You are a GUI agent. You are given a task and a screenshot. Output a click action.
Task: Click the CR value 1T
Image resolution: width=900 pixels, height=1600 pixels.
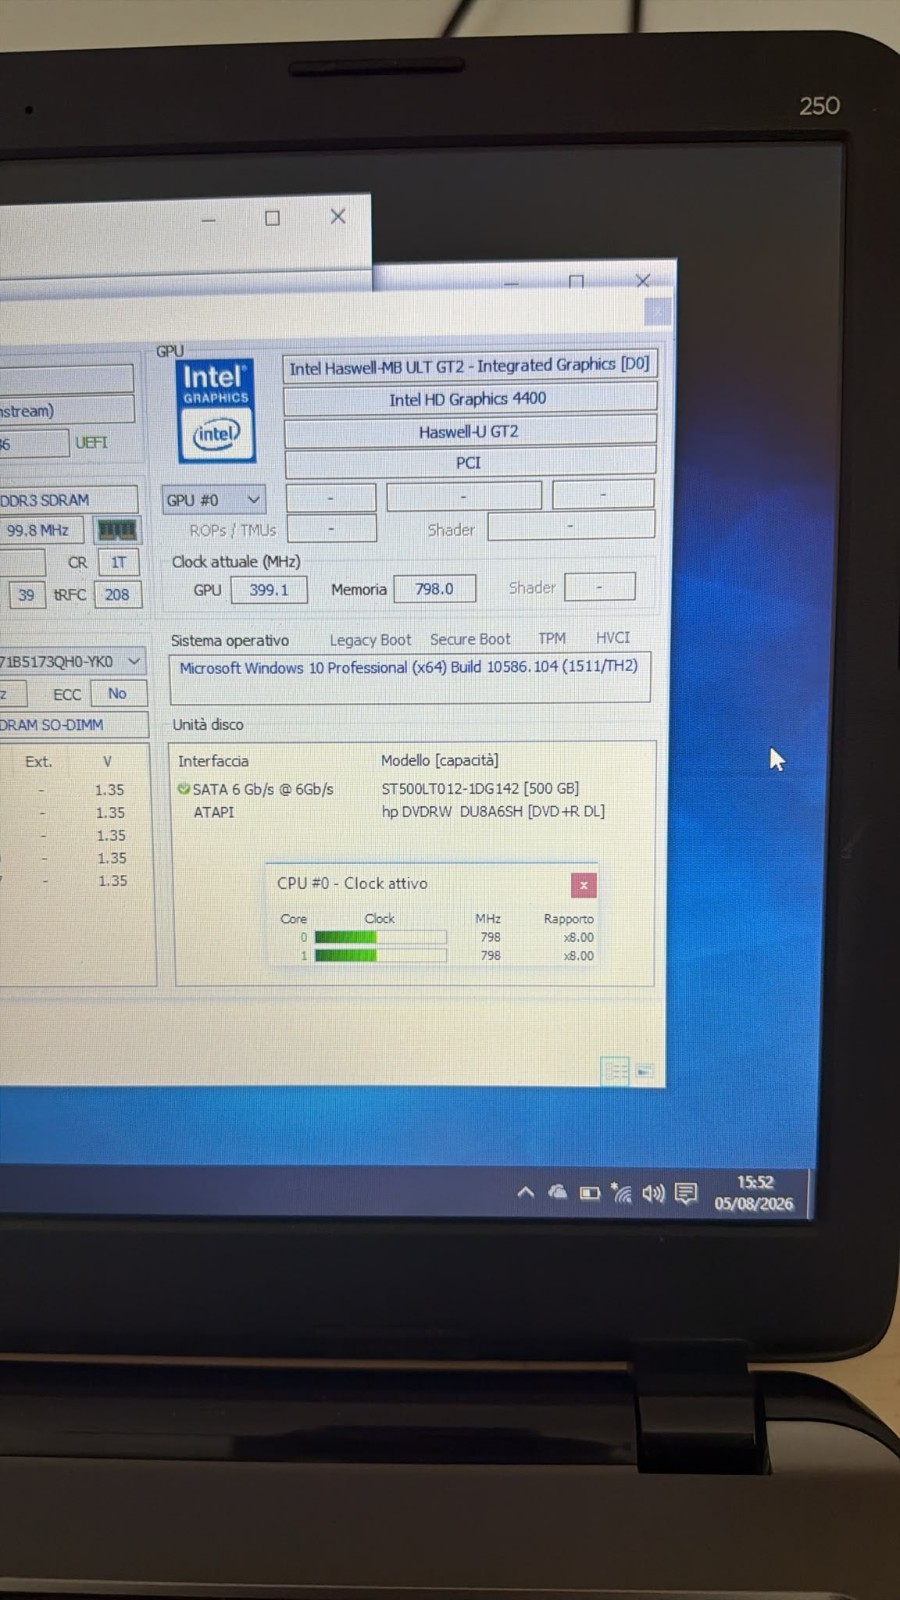click(118, 562)
